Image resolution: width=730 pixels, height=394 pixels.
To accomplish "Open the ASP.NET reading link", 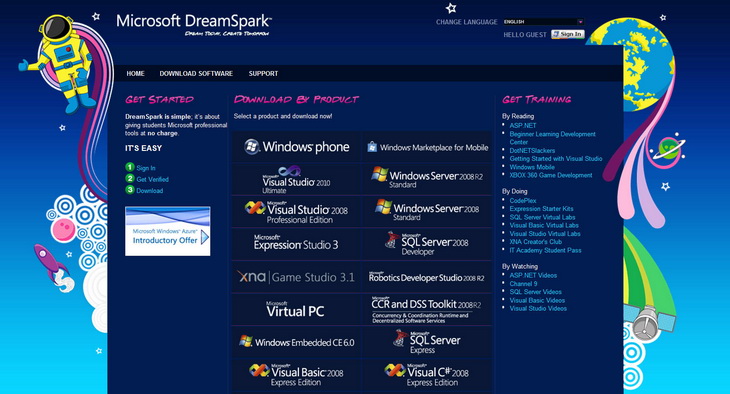I will click(523, 125).
